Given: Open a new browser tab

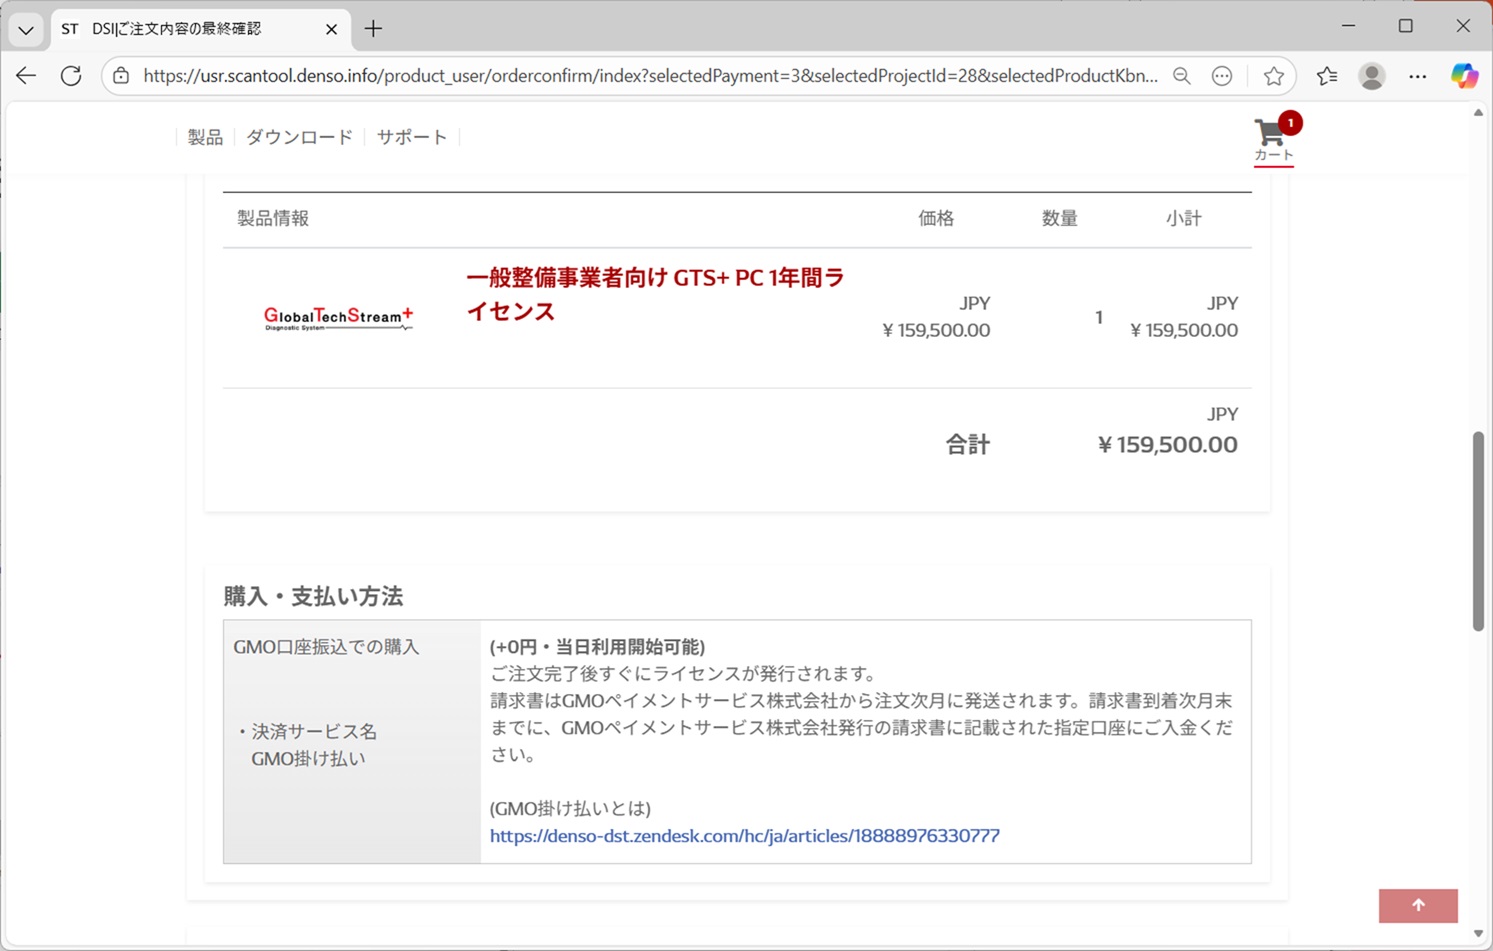Looking at the screenshot, I should [373, 29].
